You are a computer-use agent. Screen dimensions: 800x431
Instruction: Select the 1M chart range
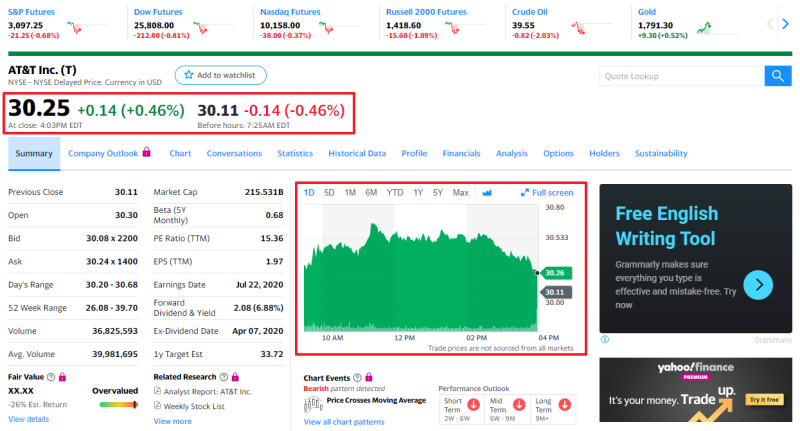(350, 193)
